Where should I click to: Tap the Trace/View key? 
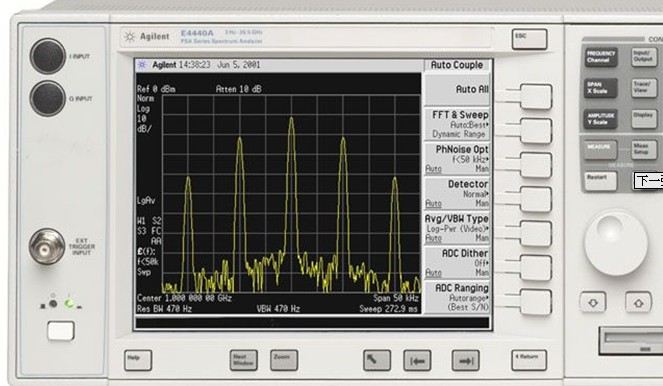click(644, 88)
